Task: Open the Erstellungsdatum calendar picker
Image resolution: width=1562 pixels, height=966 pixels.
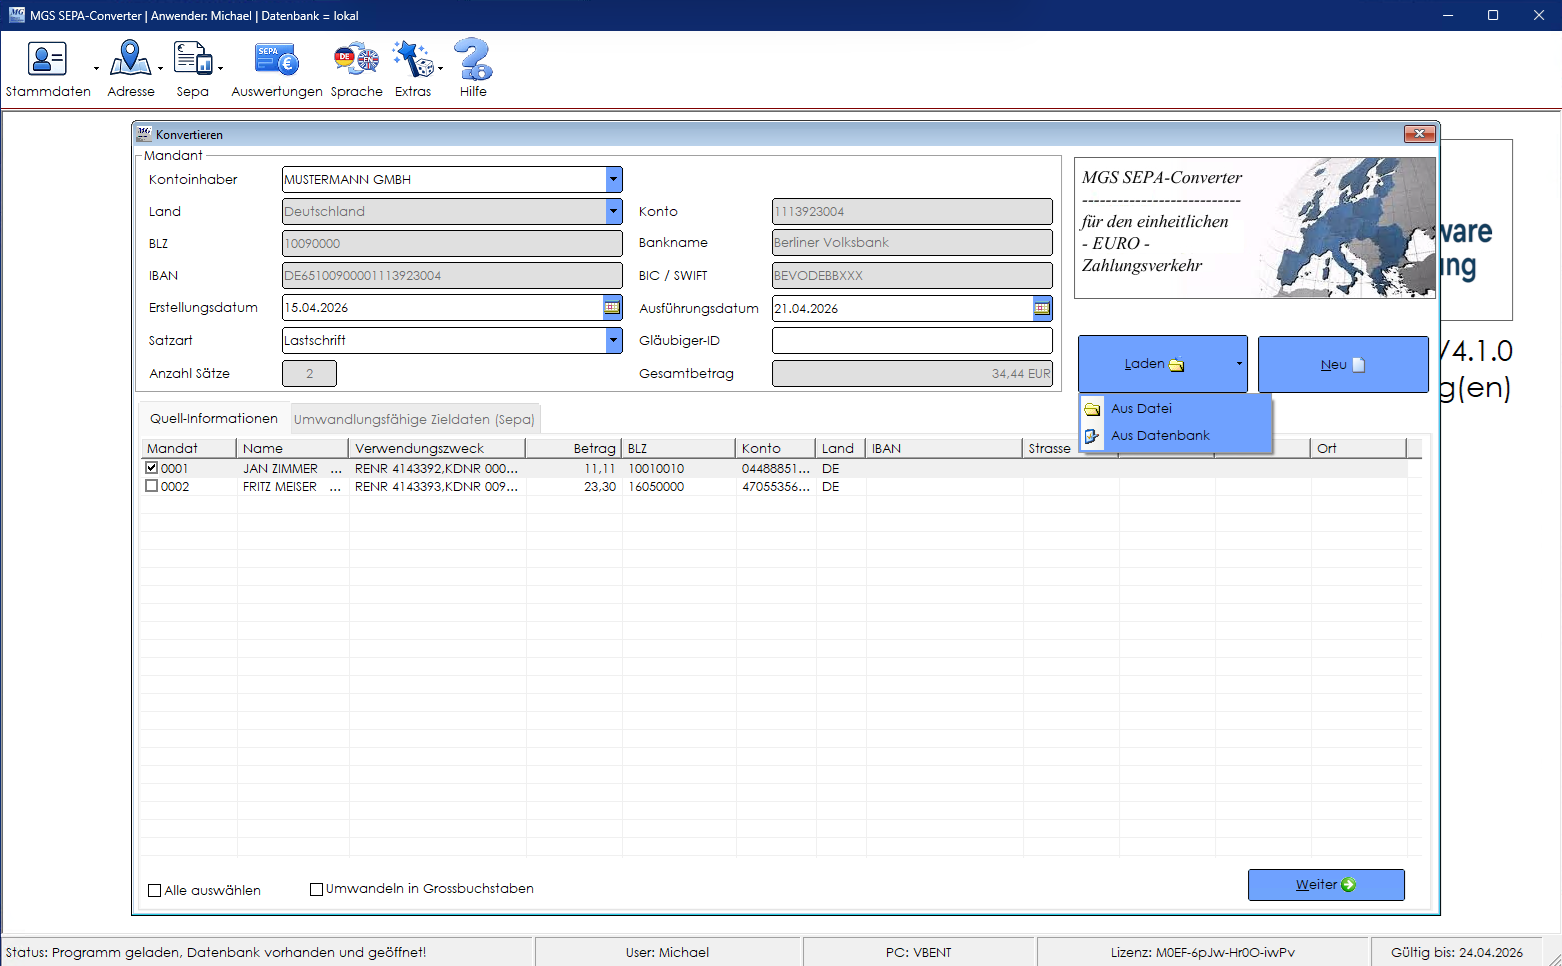Action: pos(612,308)
